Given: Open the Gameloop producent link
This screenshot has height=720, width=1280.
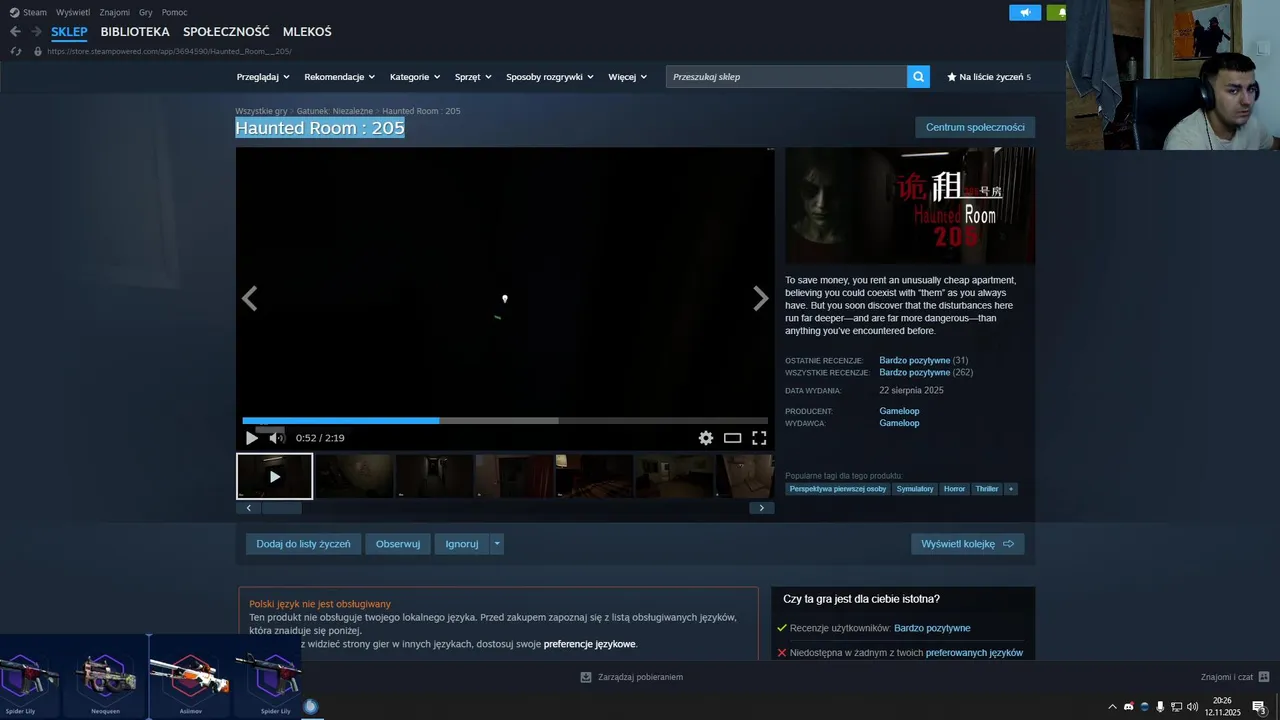Looking at the screenshot, I should [x=899, y=411].
